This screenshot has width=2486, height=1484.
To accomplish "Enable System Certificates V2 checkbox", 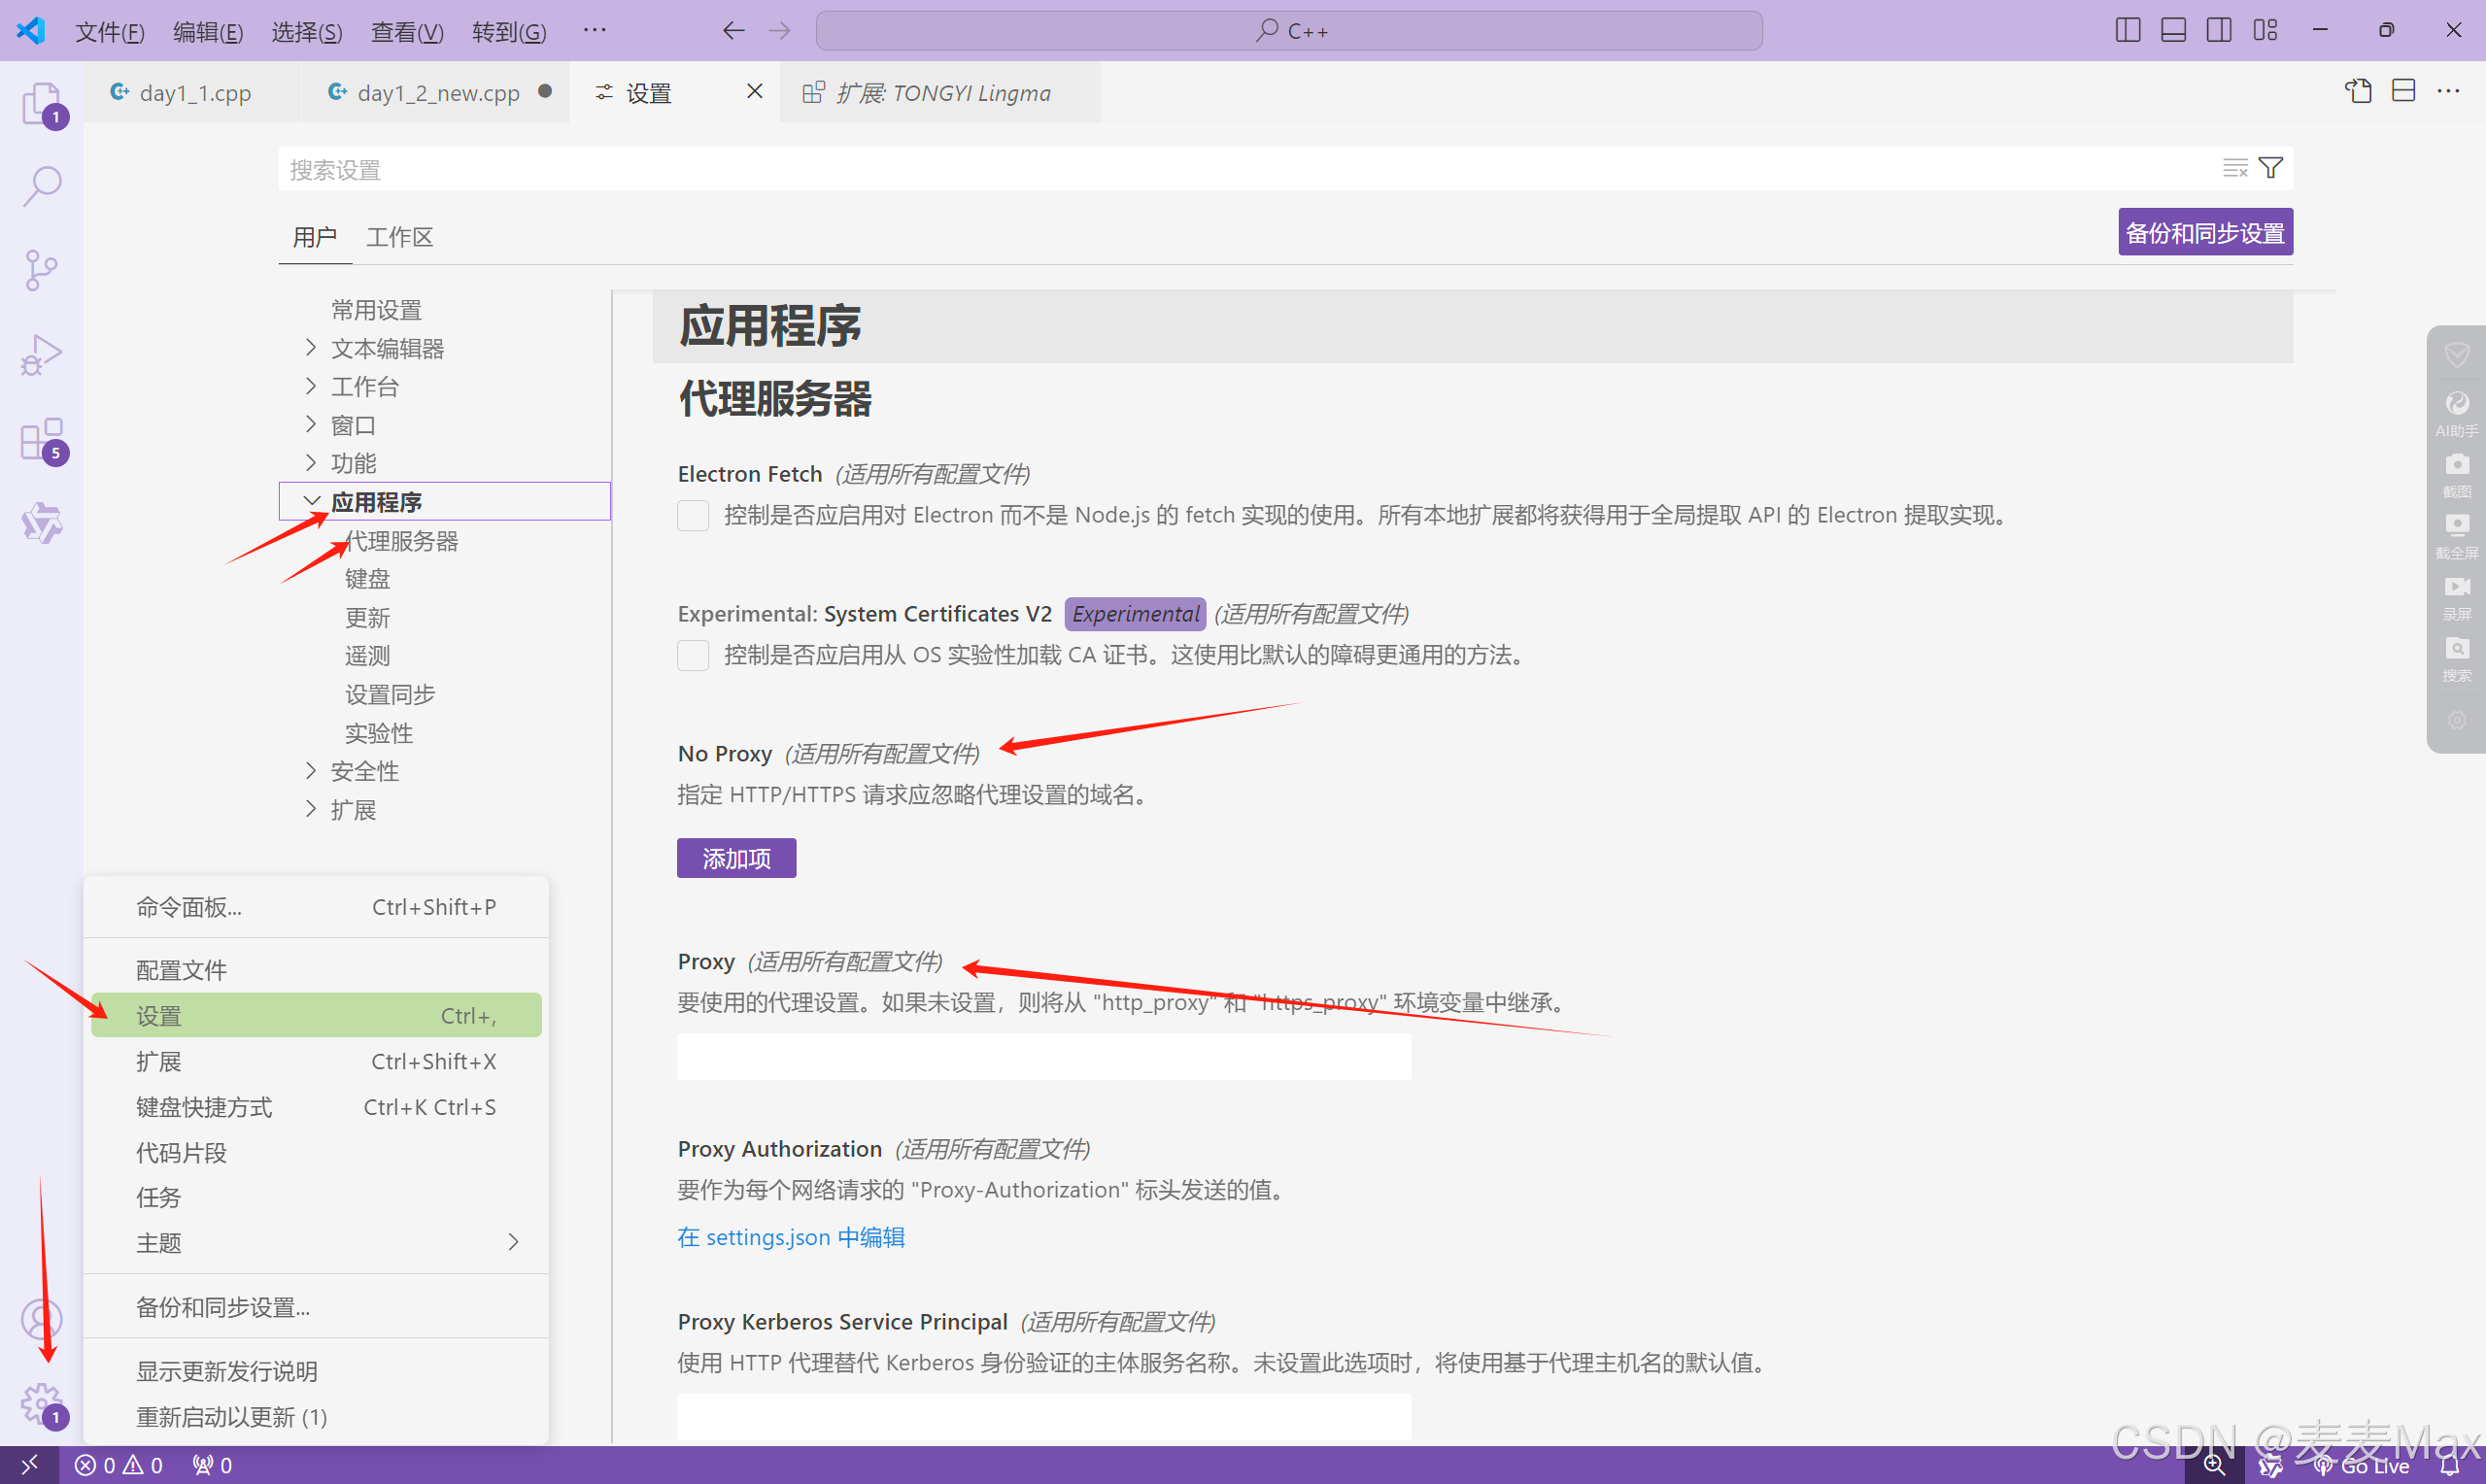I will (693, 655).
